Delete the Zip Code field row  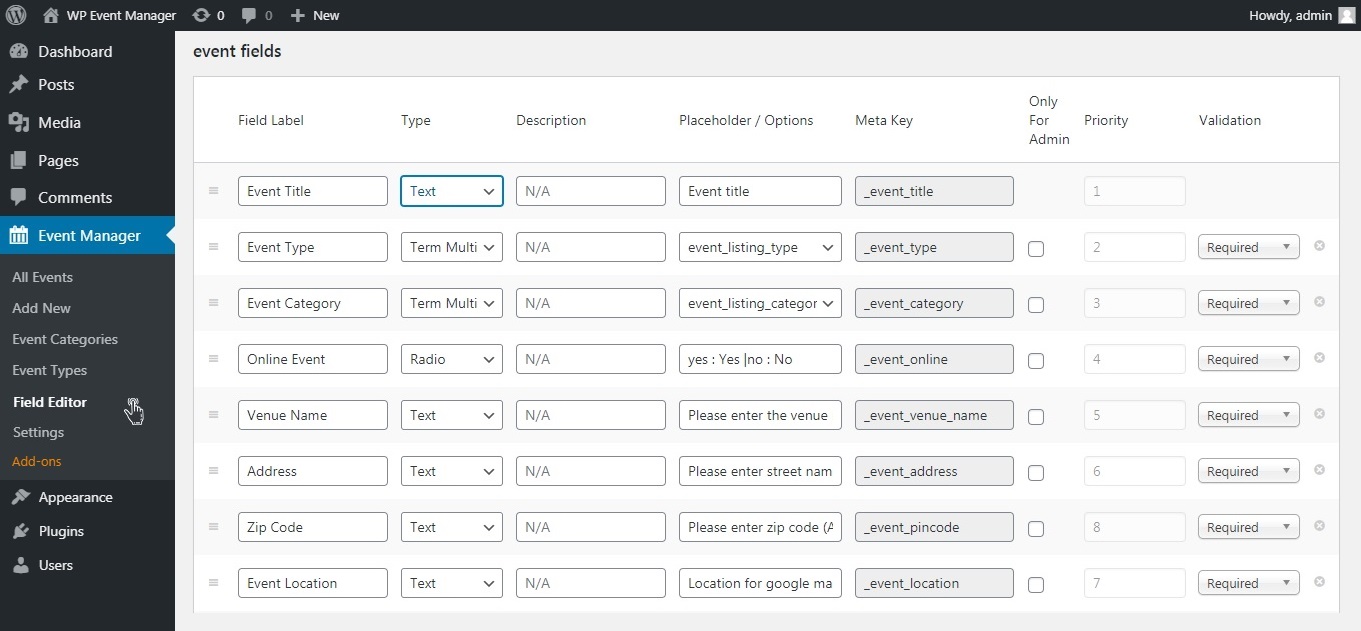click(1319, 526)
